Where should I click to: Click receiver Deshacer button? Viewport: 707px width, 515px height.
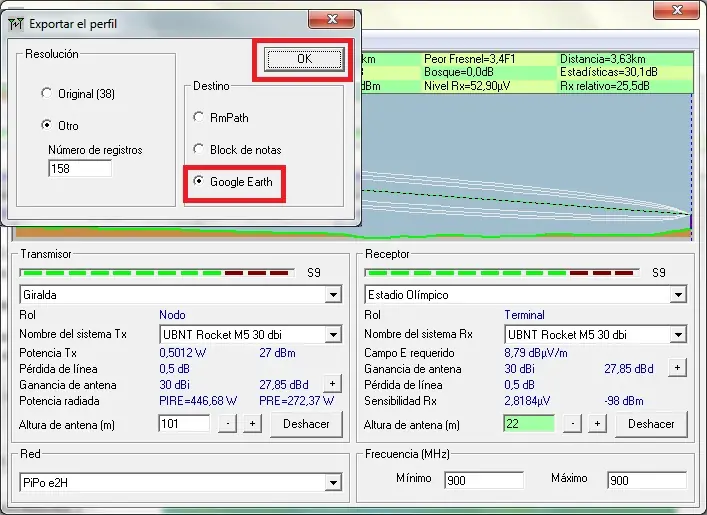pyautogui.click(x=651, y=424)
